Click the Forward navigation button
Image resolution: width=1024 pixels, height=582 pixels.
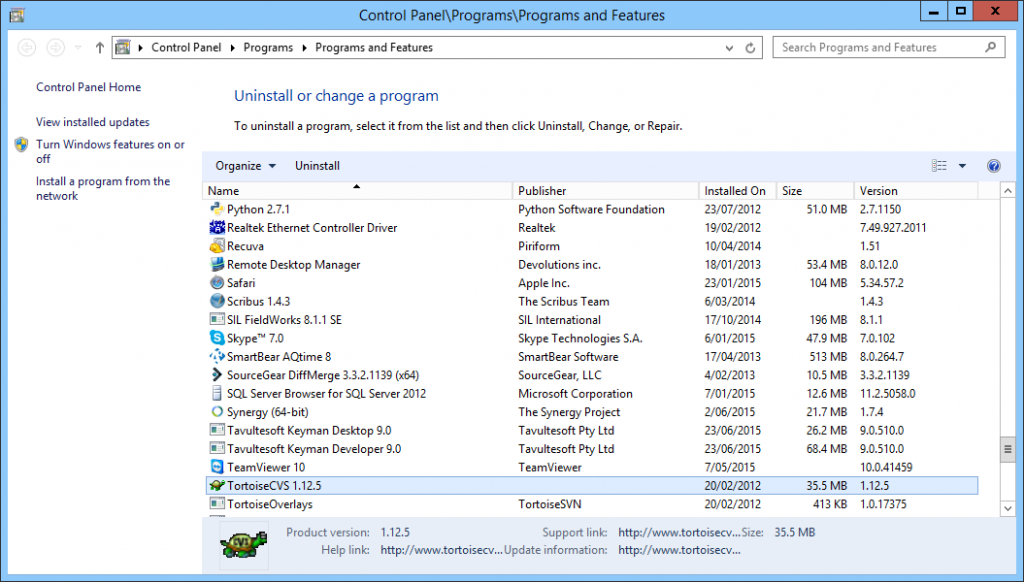pos(56,47)
